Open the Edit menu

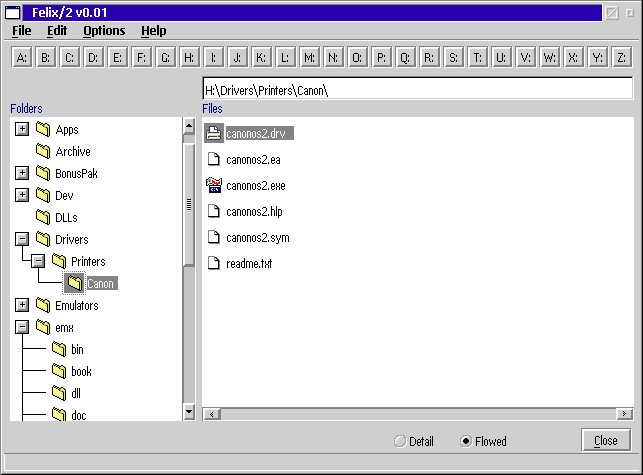point(57,31)
